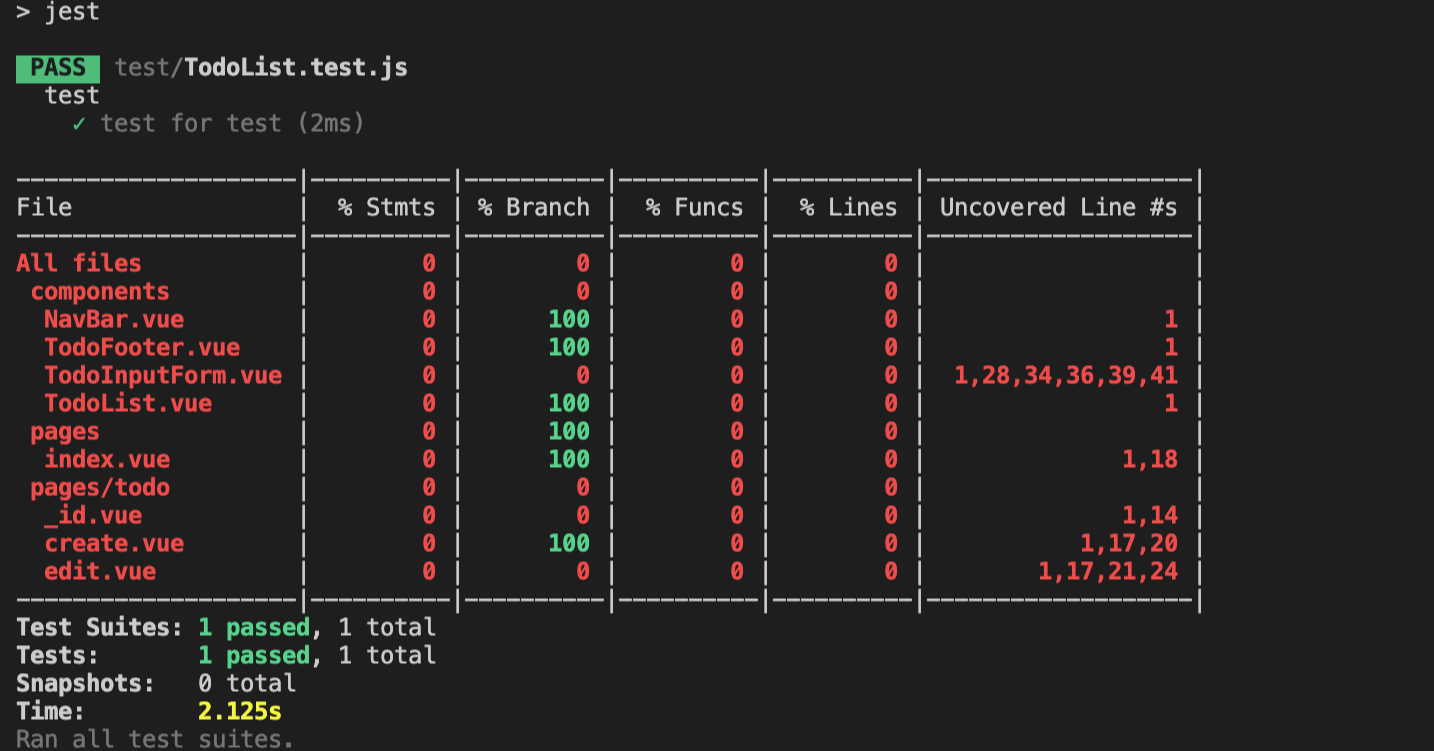Click the '> jest' command line

58,13
